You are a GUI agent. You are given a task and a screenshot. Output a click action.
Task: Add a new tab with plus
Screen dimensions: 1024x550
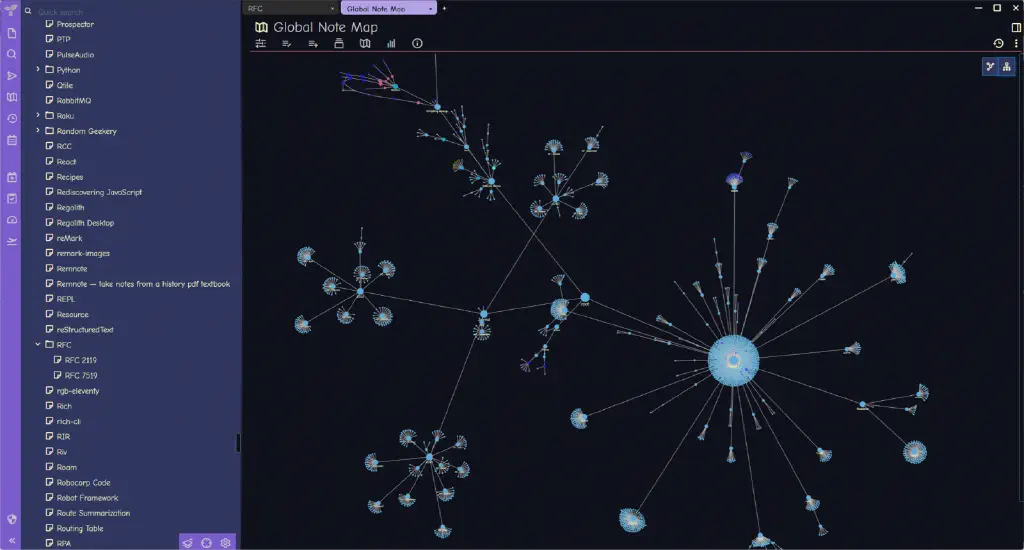pos(444,8)
